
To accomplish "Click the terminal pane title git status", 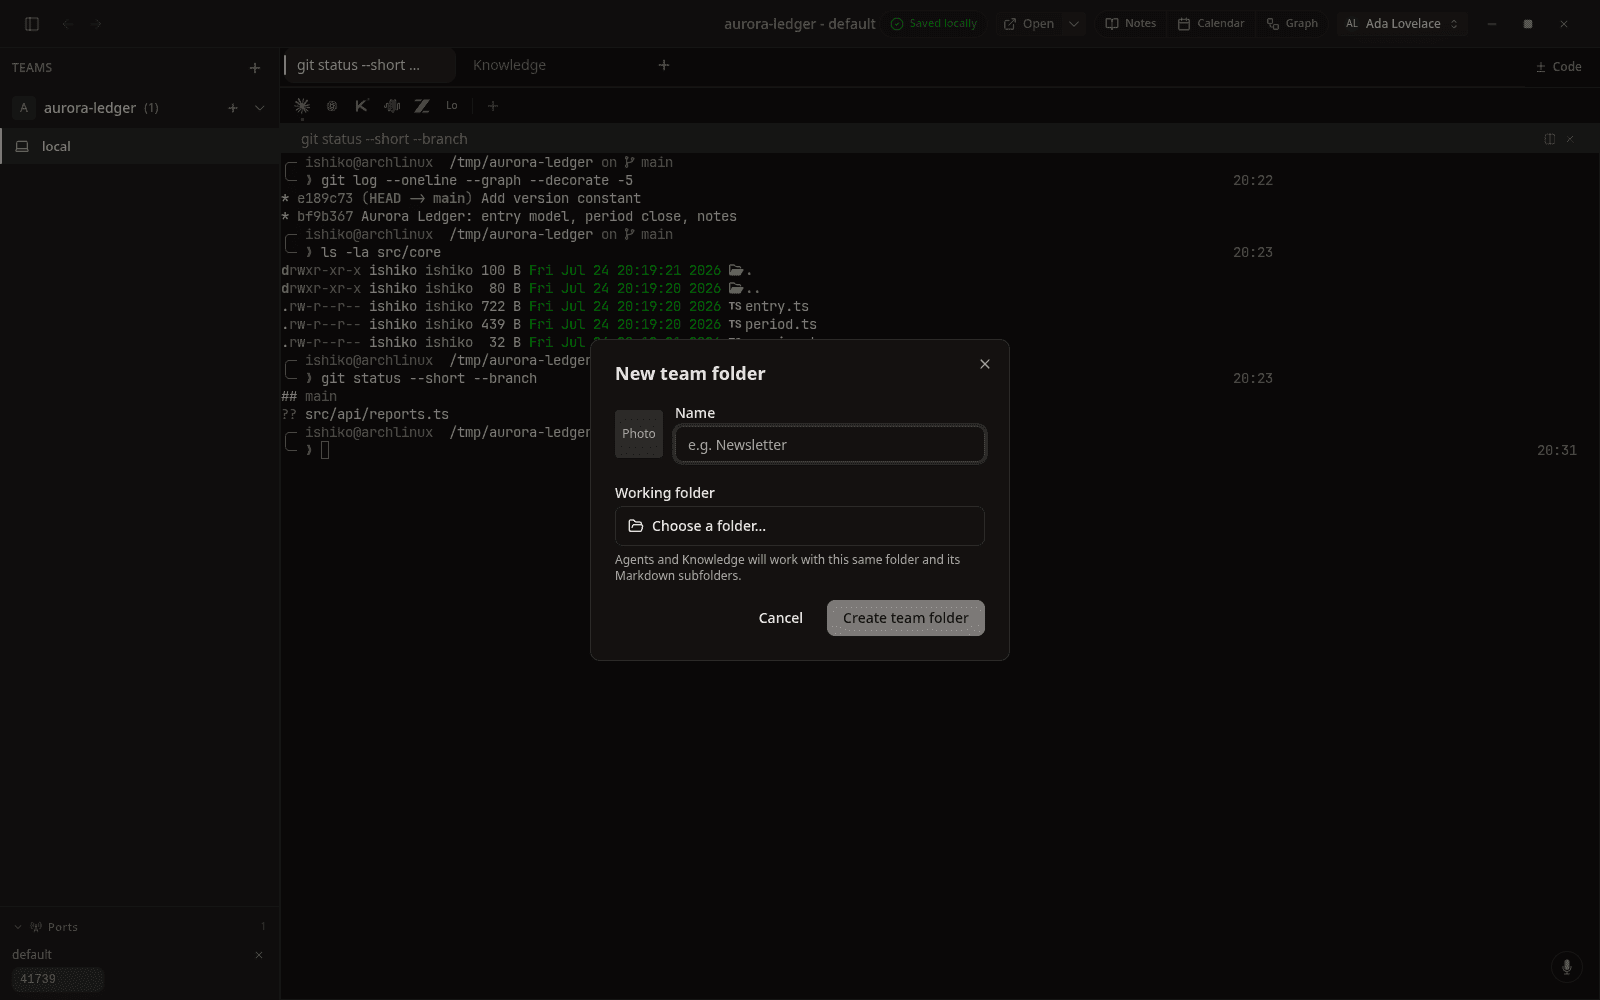I will point(384,139).
